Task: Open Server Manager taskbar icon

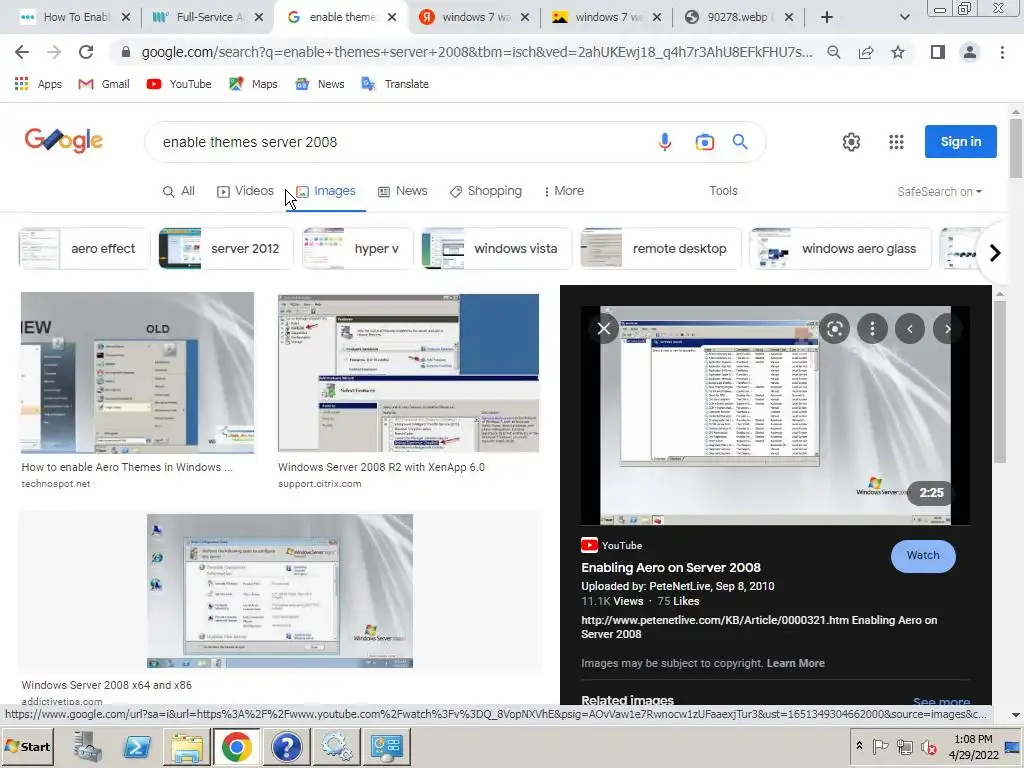Action: 87,746
